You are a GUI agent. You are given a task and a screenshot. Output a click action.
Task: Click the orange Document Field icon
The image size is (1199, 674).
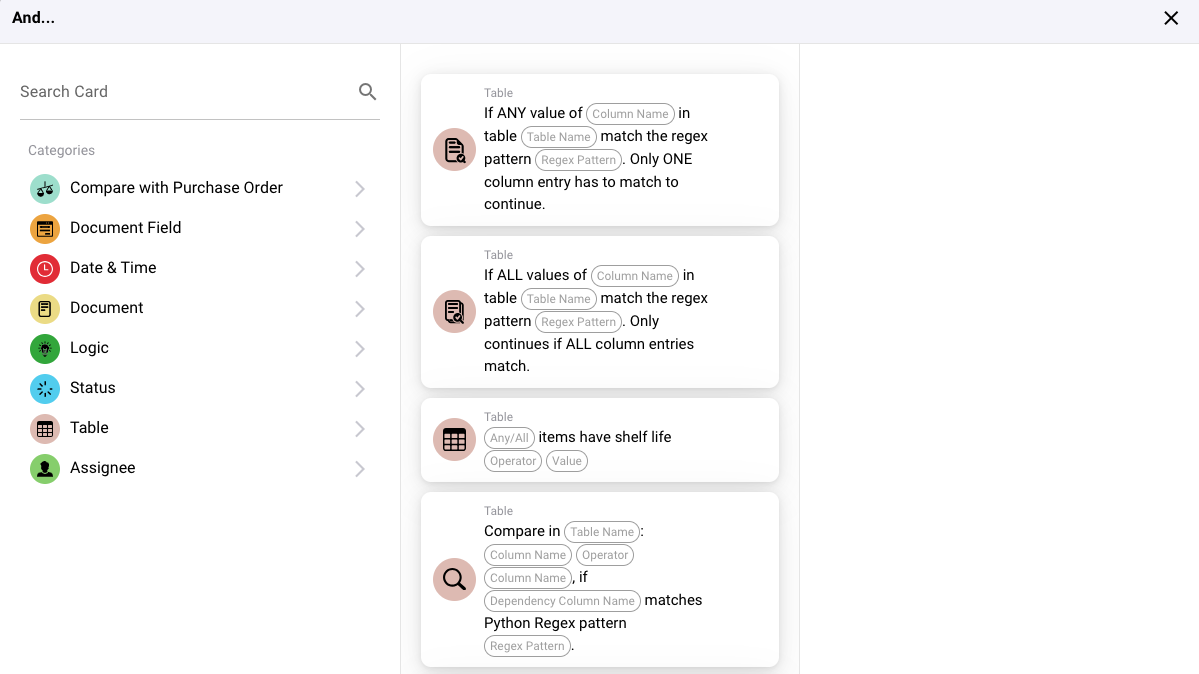[45, 229]
